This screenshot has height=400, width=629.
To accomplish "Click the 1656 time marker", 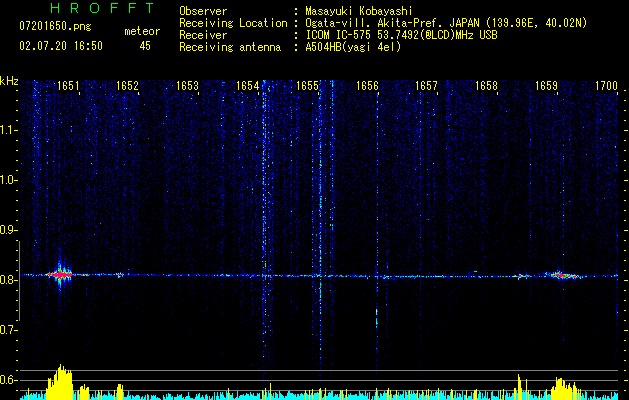I will [x=367, y=86].
